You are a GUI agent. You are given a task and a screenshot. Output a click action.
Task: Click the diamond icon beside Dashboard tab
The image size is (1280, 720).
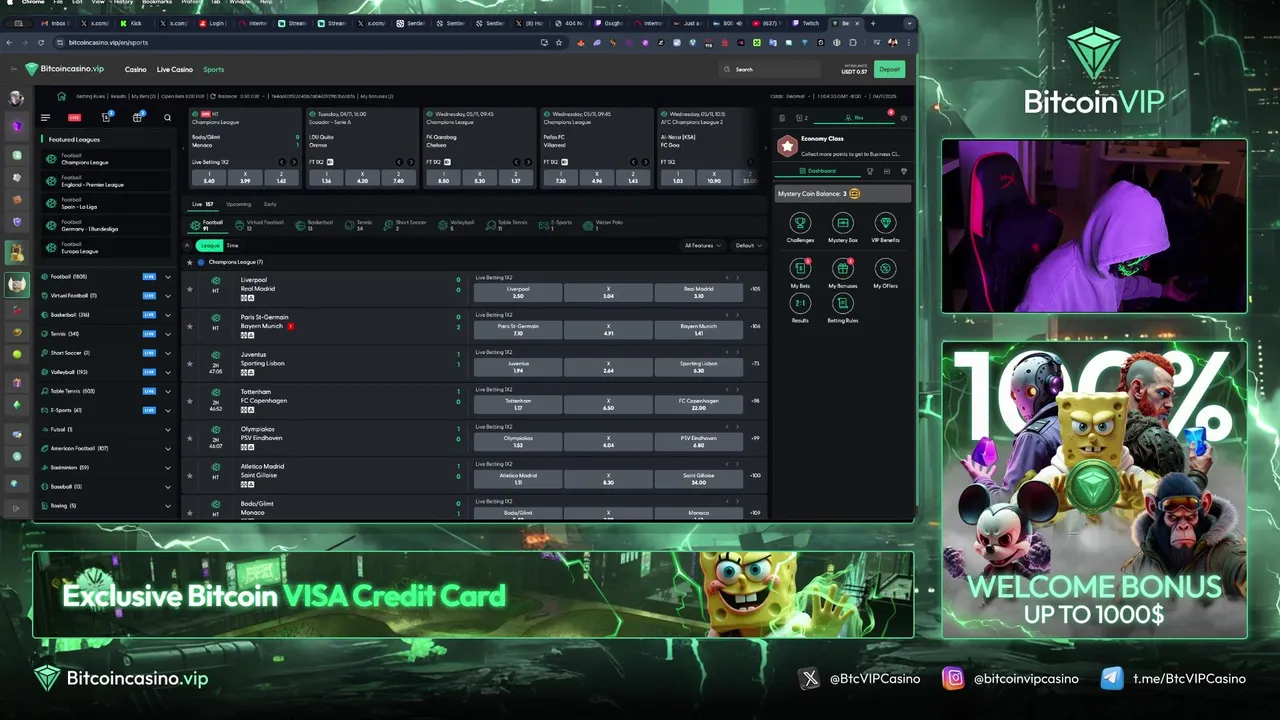[x=904, y=171]
